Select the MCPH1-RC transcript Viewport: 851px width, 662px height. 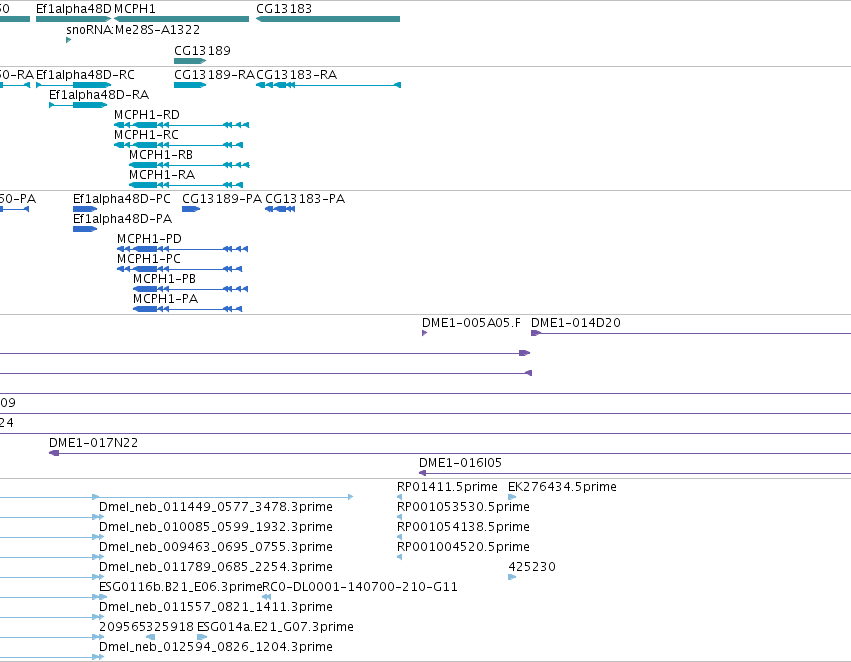[179, 145]
